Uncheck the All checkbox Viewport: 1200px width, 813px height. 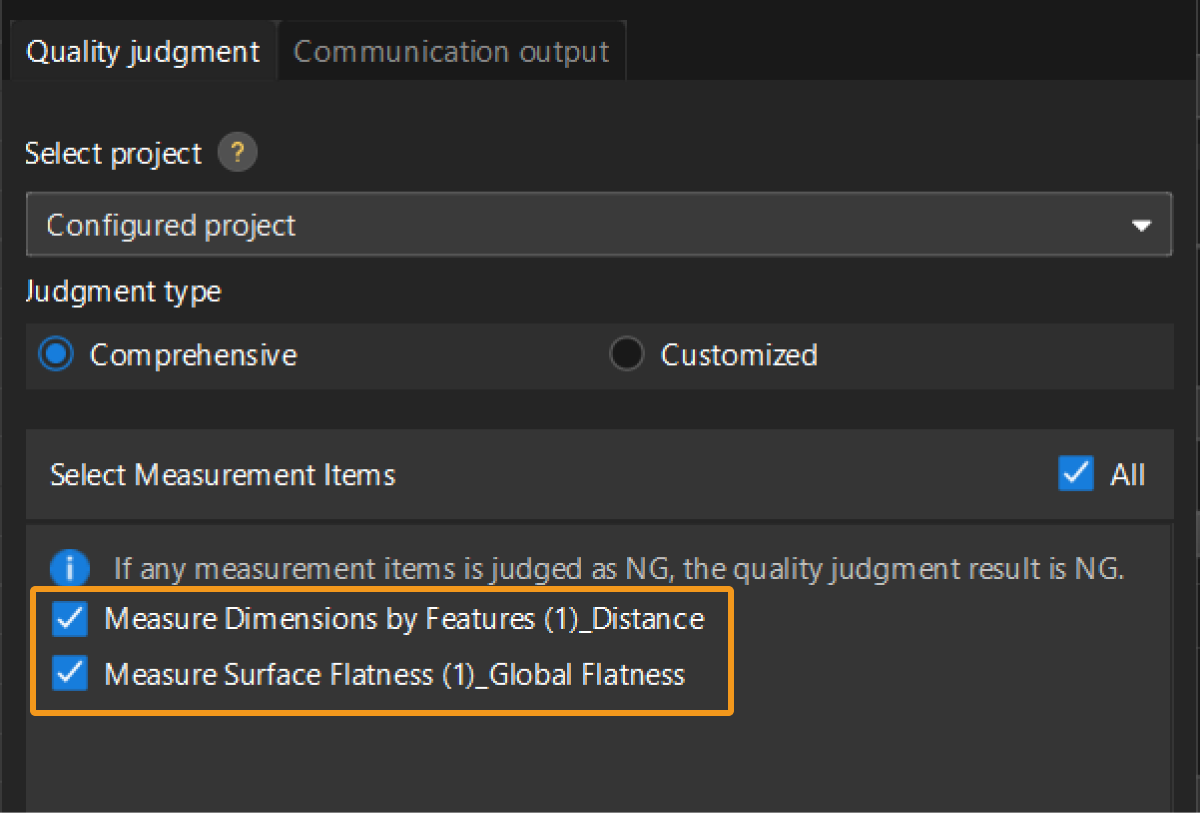click(1075, 474)
